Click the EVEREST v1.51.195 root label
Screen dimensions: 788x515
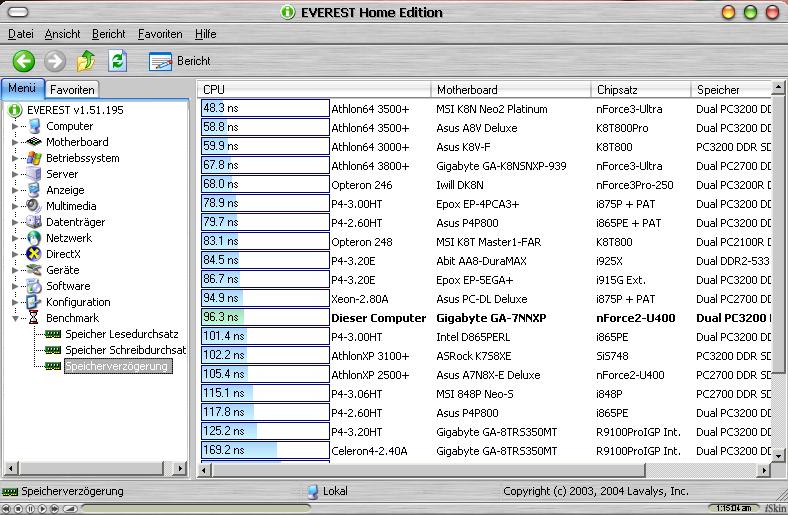[x=75, y=110]
